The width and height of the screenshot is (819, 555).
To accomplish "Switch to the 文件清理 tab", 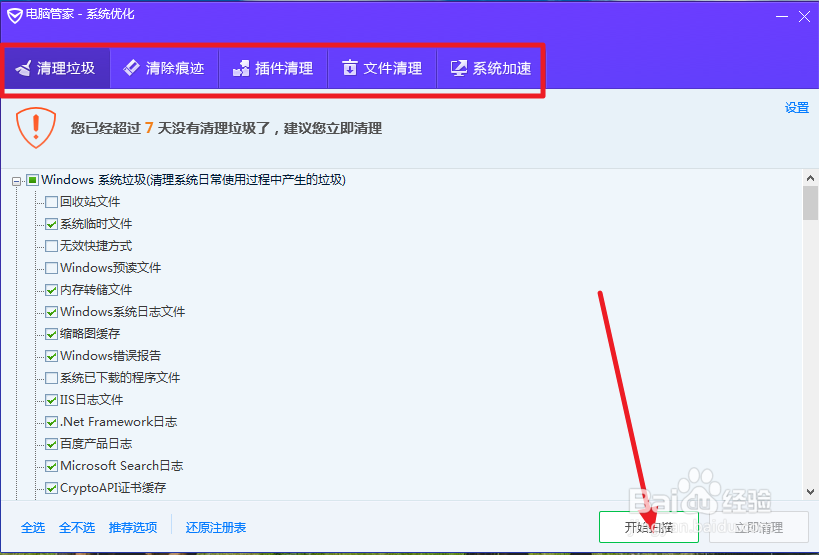I will point(382,68).
